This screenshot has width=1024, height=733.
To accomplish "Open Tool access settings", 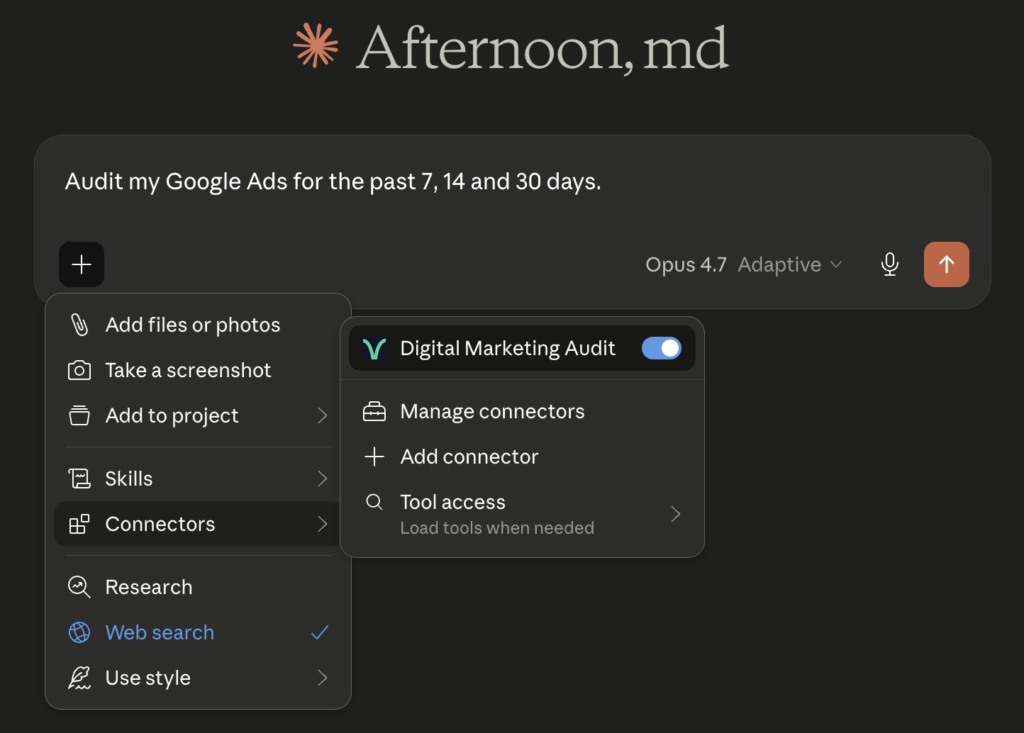I will pos(522,514).
